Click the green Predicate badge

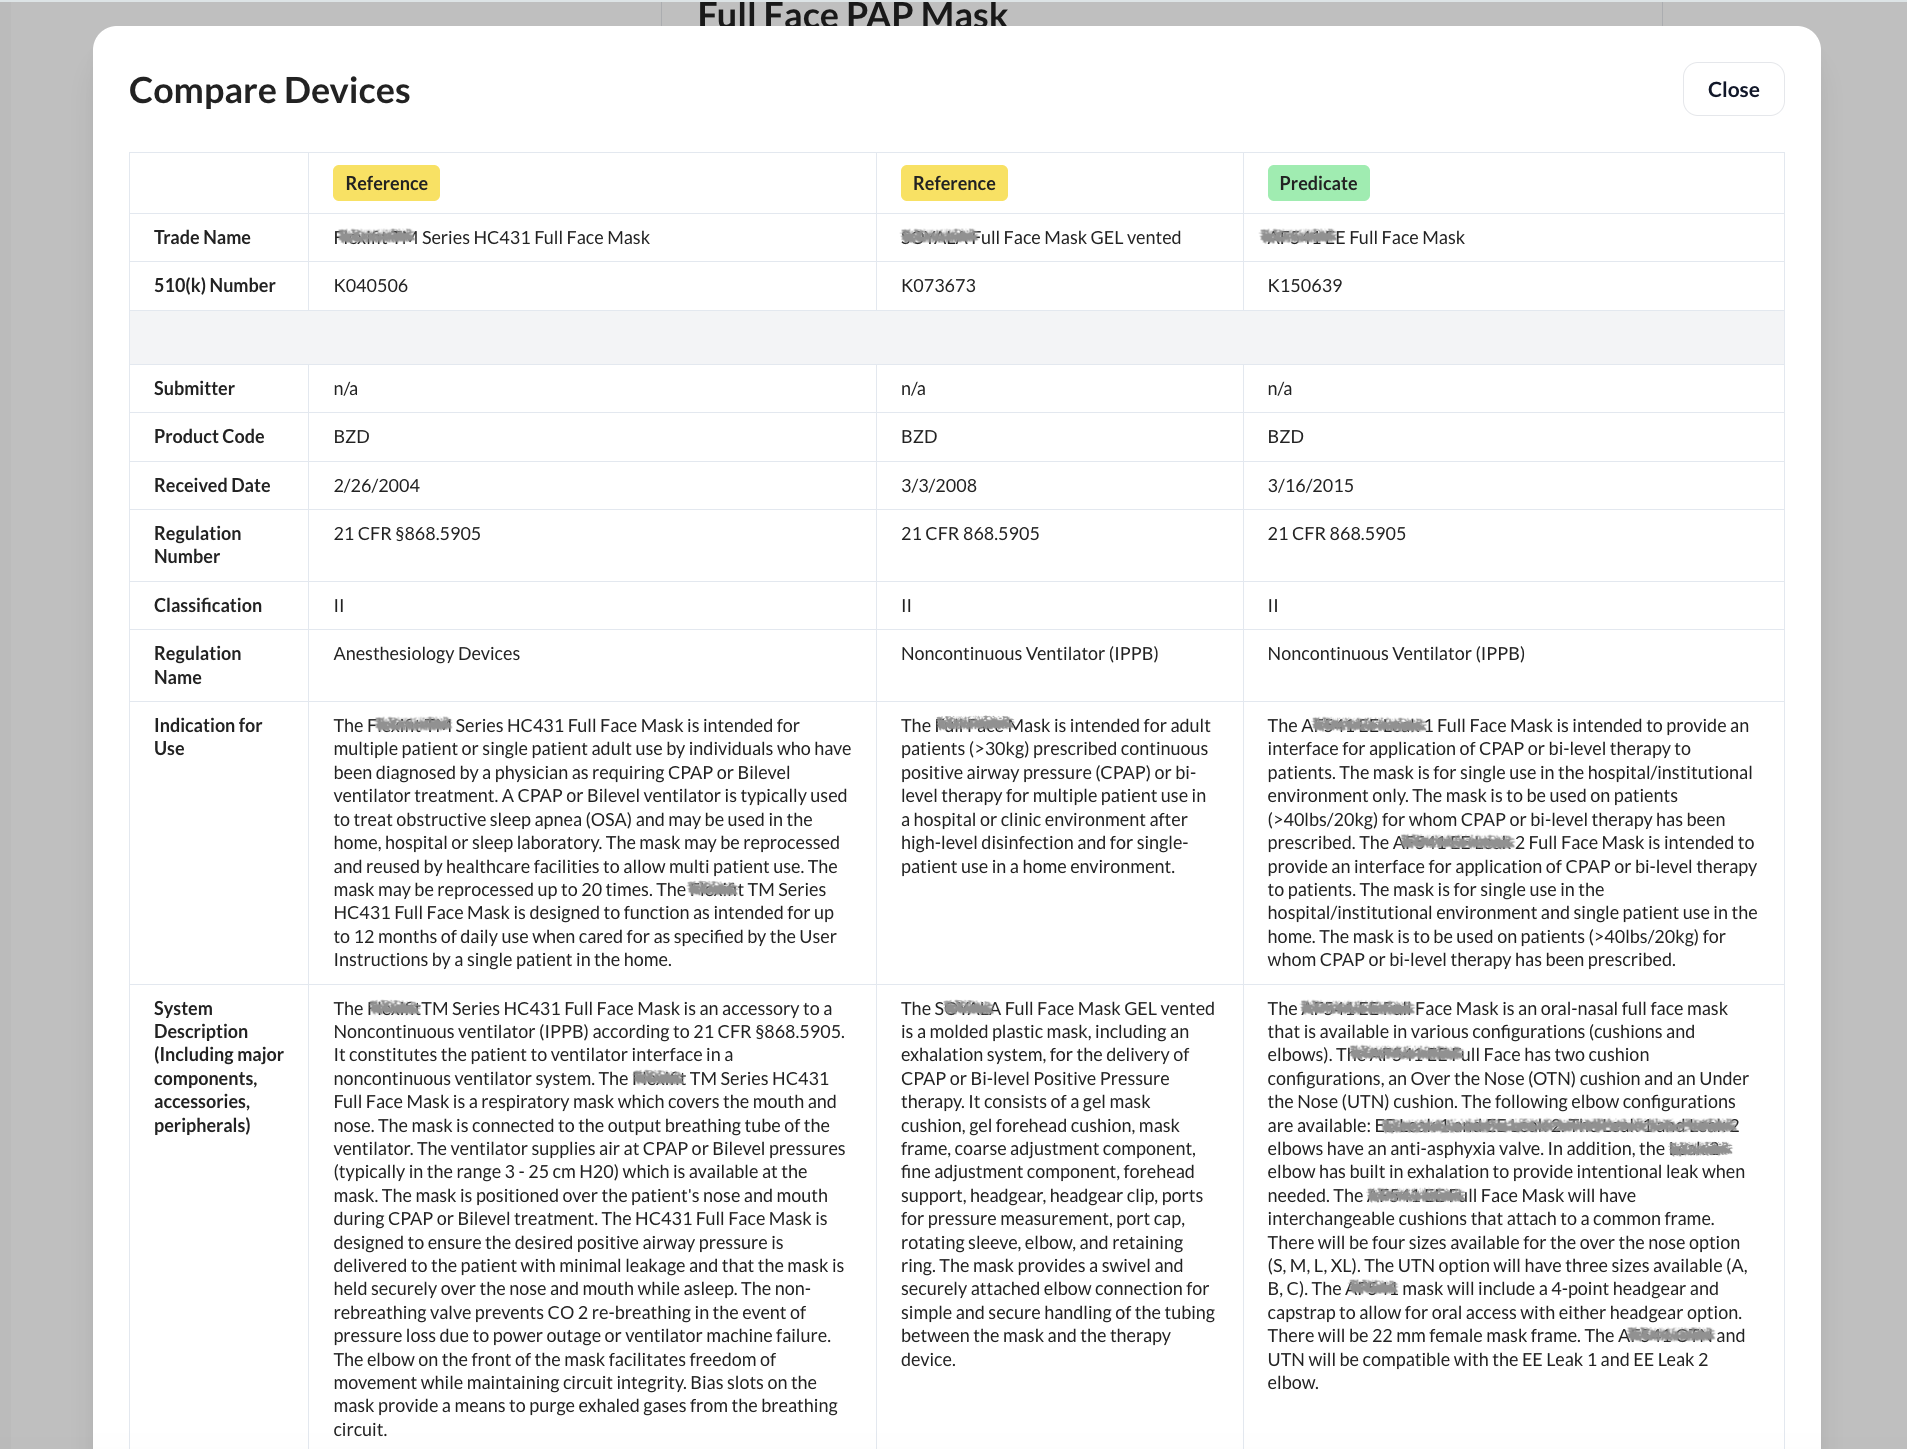(x=1317, y=184)
